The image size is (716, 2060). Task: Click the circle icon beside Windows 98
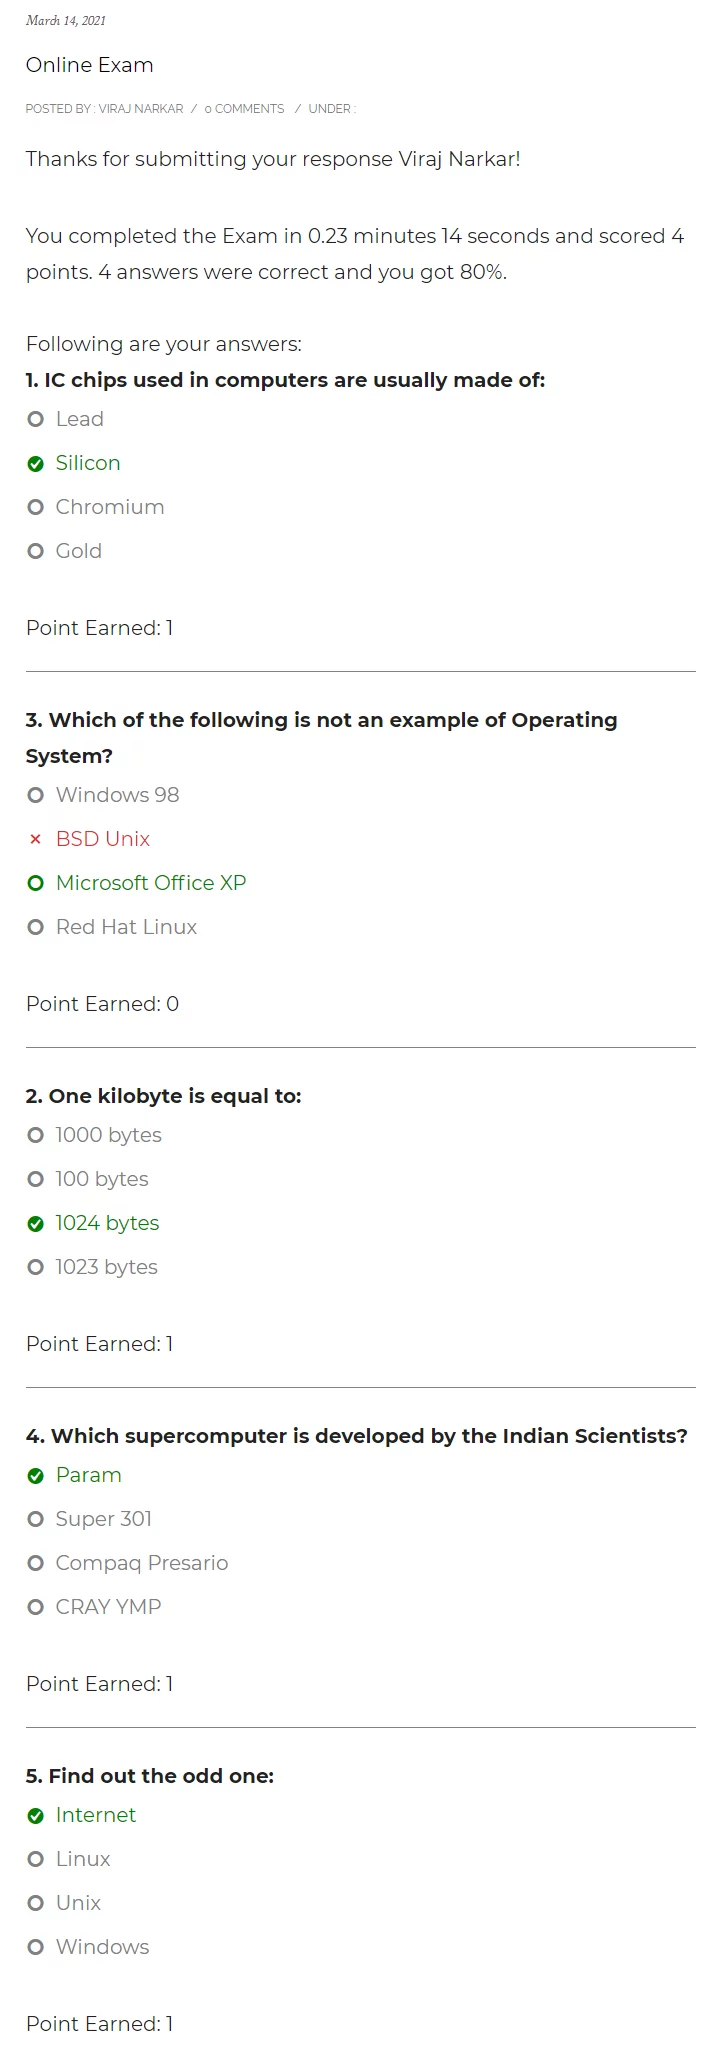click(x=36, y=795)
